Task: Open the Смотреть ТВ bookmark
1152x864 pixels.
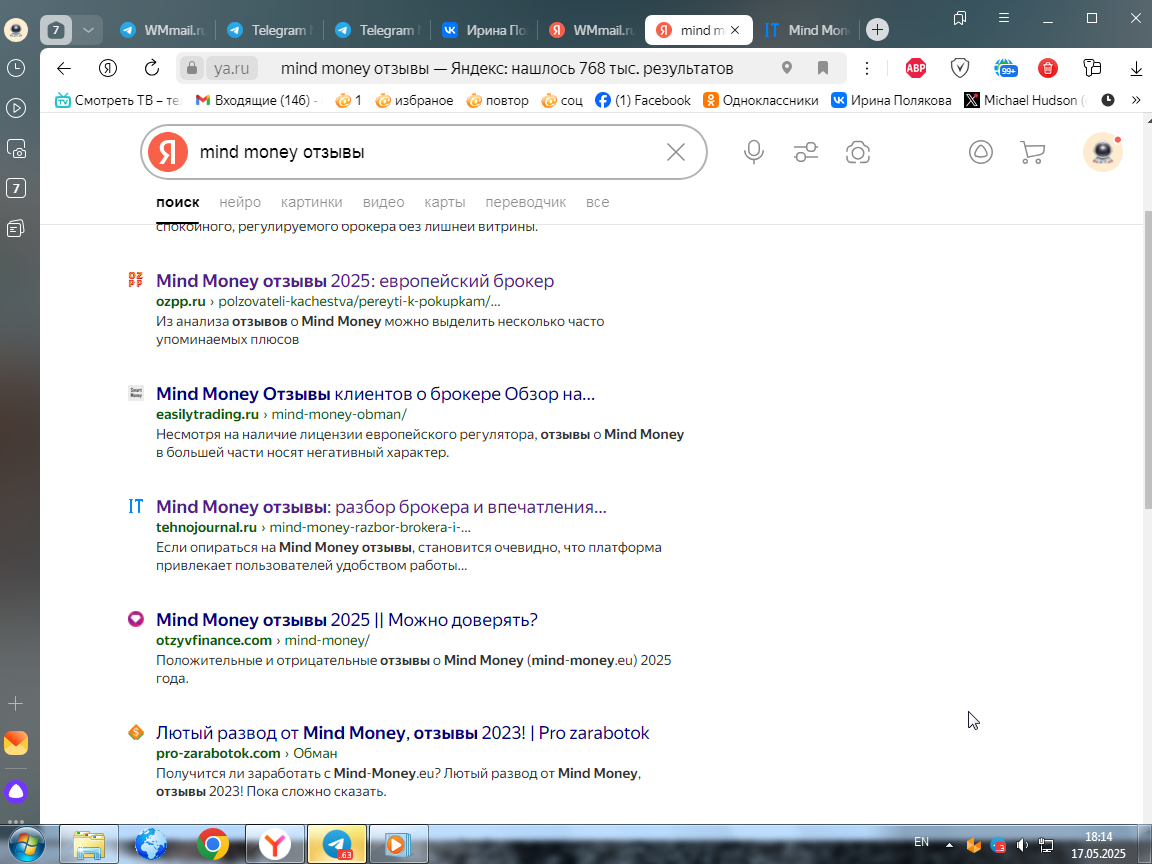Action: [118, 100]
